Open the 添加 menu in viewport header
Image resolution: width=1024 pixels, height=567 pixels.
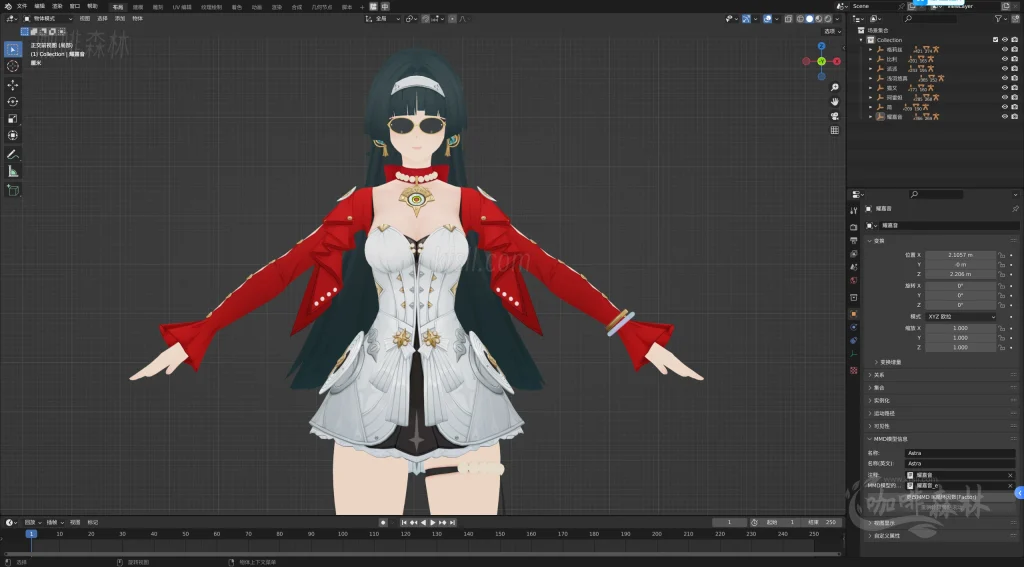click(x=120, y=19)
